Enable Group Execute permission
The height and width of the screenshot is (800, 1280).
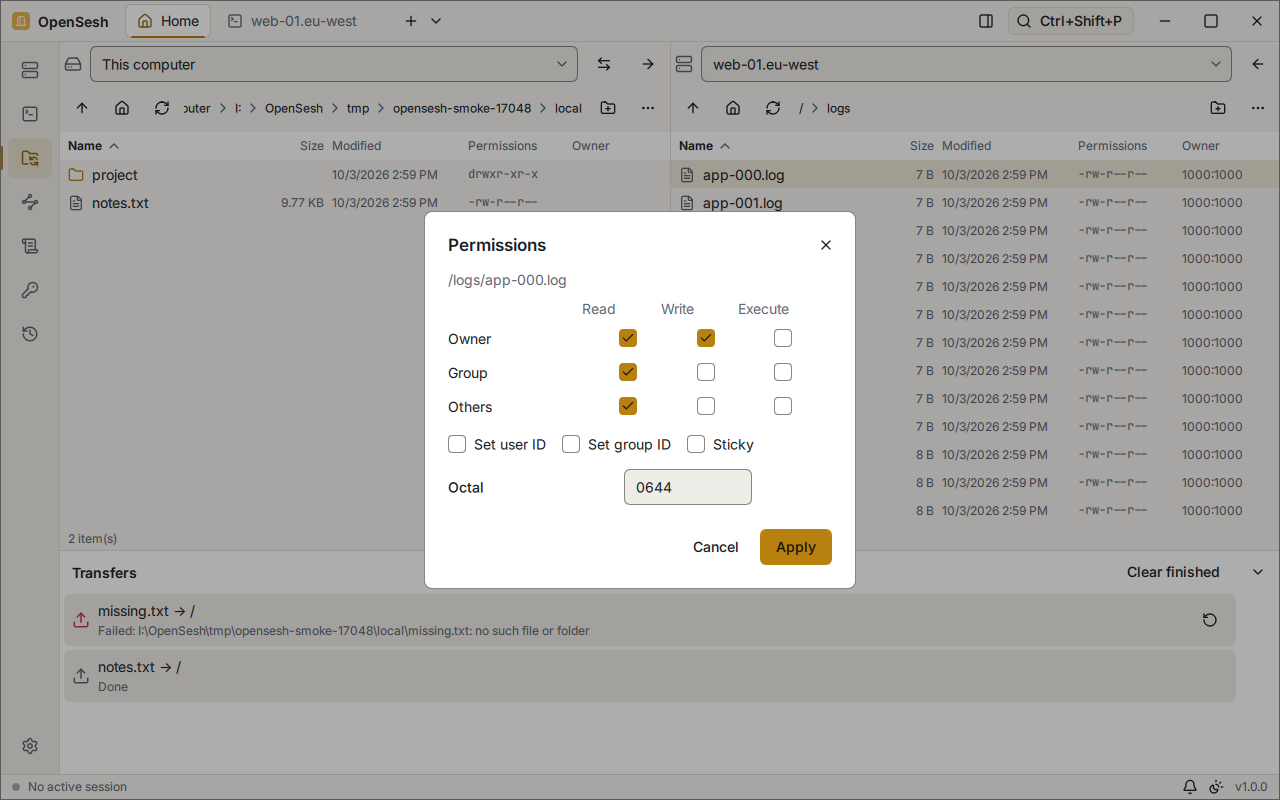tap(783, 372)
